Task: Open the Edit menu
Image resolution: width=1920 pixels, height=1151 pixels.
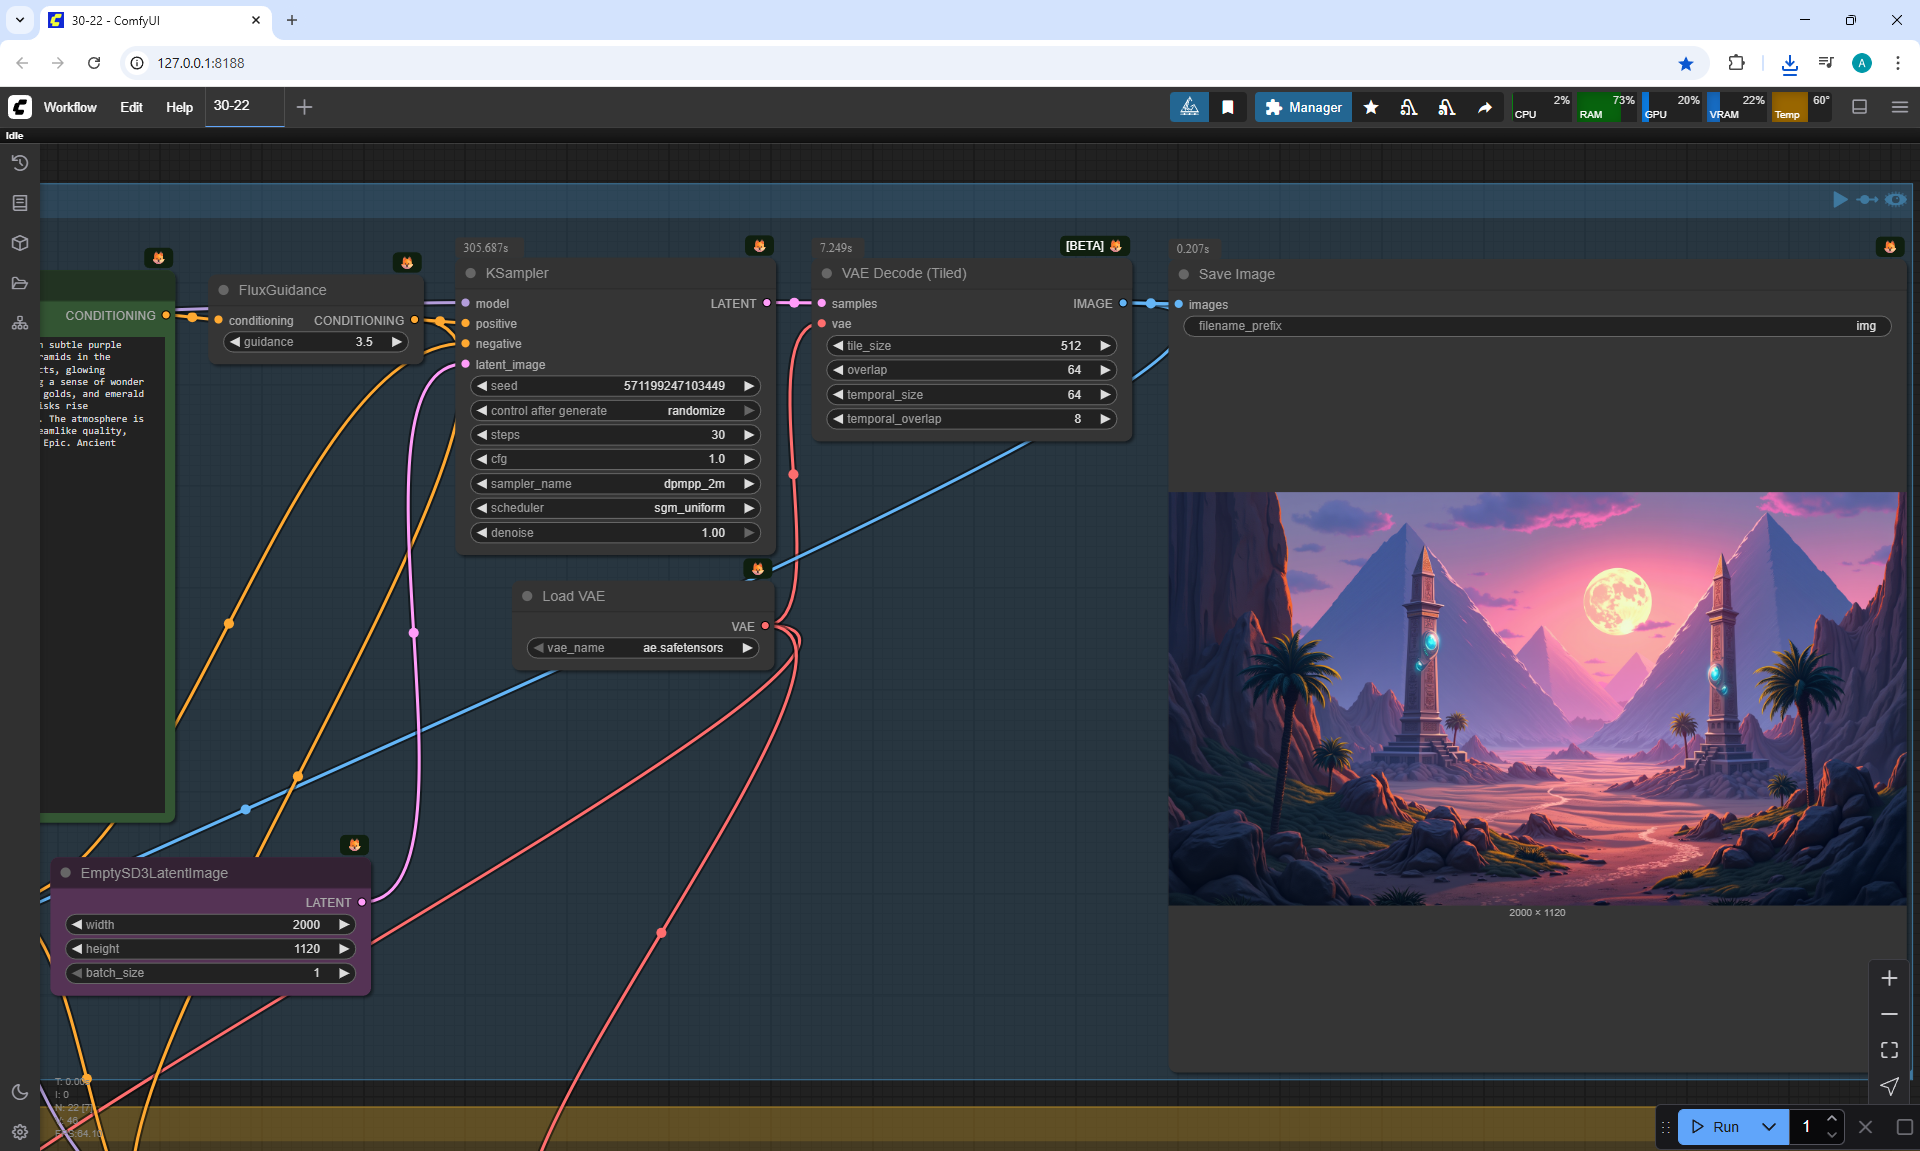Action: pos(131,107)
